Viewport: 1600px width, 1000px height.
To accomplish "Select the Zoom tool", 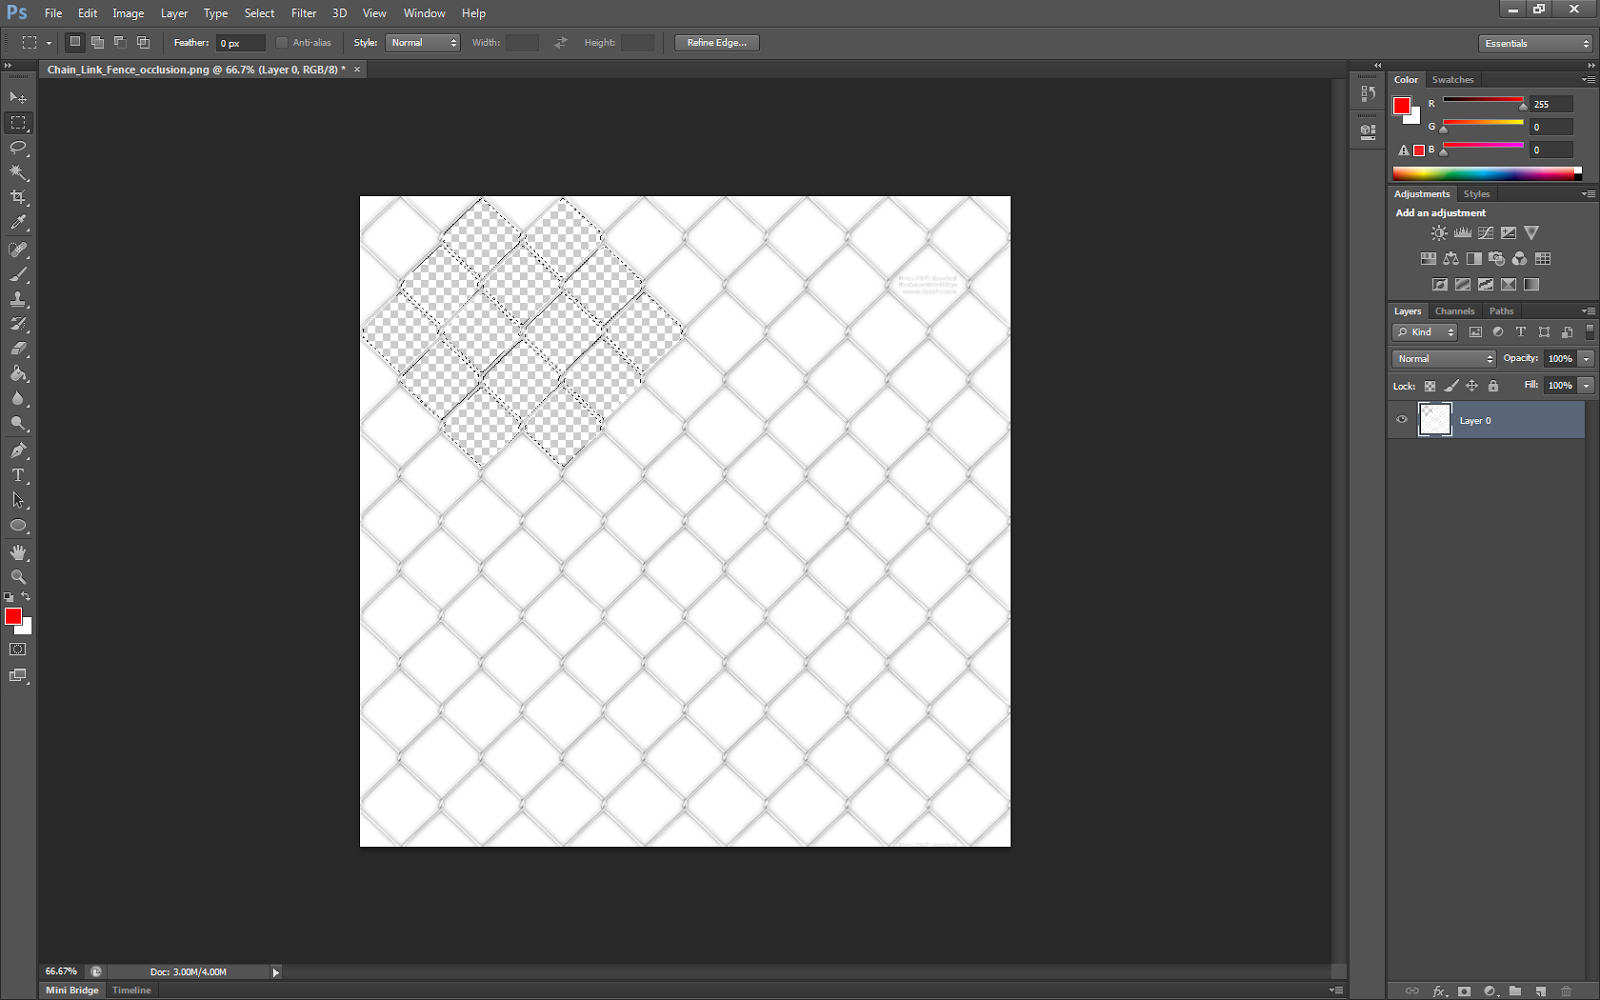I will click(18, 577).
